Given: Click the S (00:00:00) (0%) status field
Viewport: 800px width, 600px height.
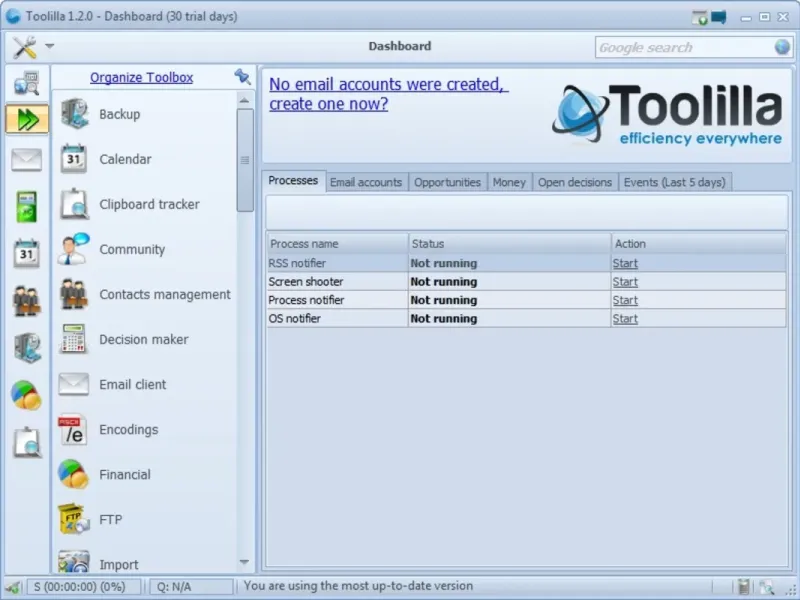Looking at the screenshot, I should click(84, 587).
